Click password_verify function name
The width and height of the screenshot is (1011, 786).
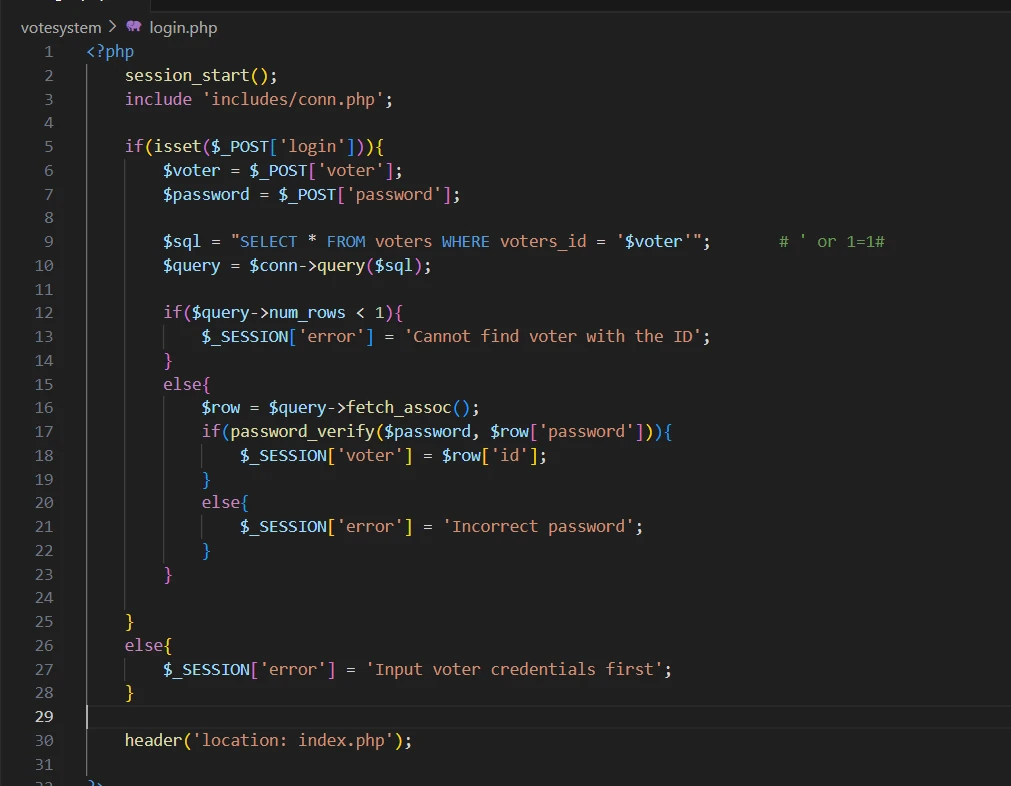(302, 431)
